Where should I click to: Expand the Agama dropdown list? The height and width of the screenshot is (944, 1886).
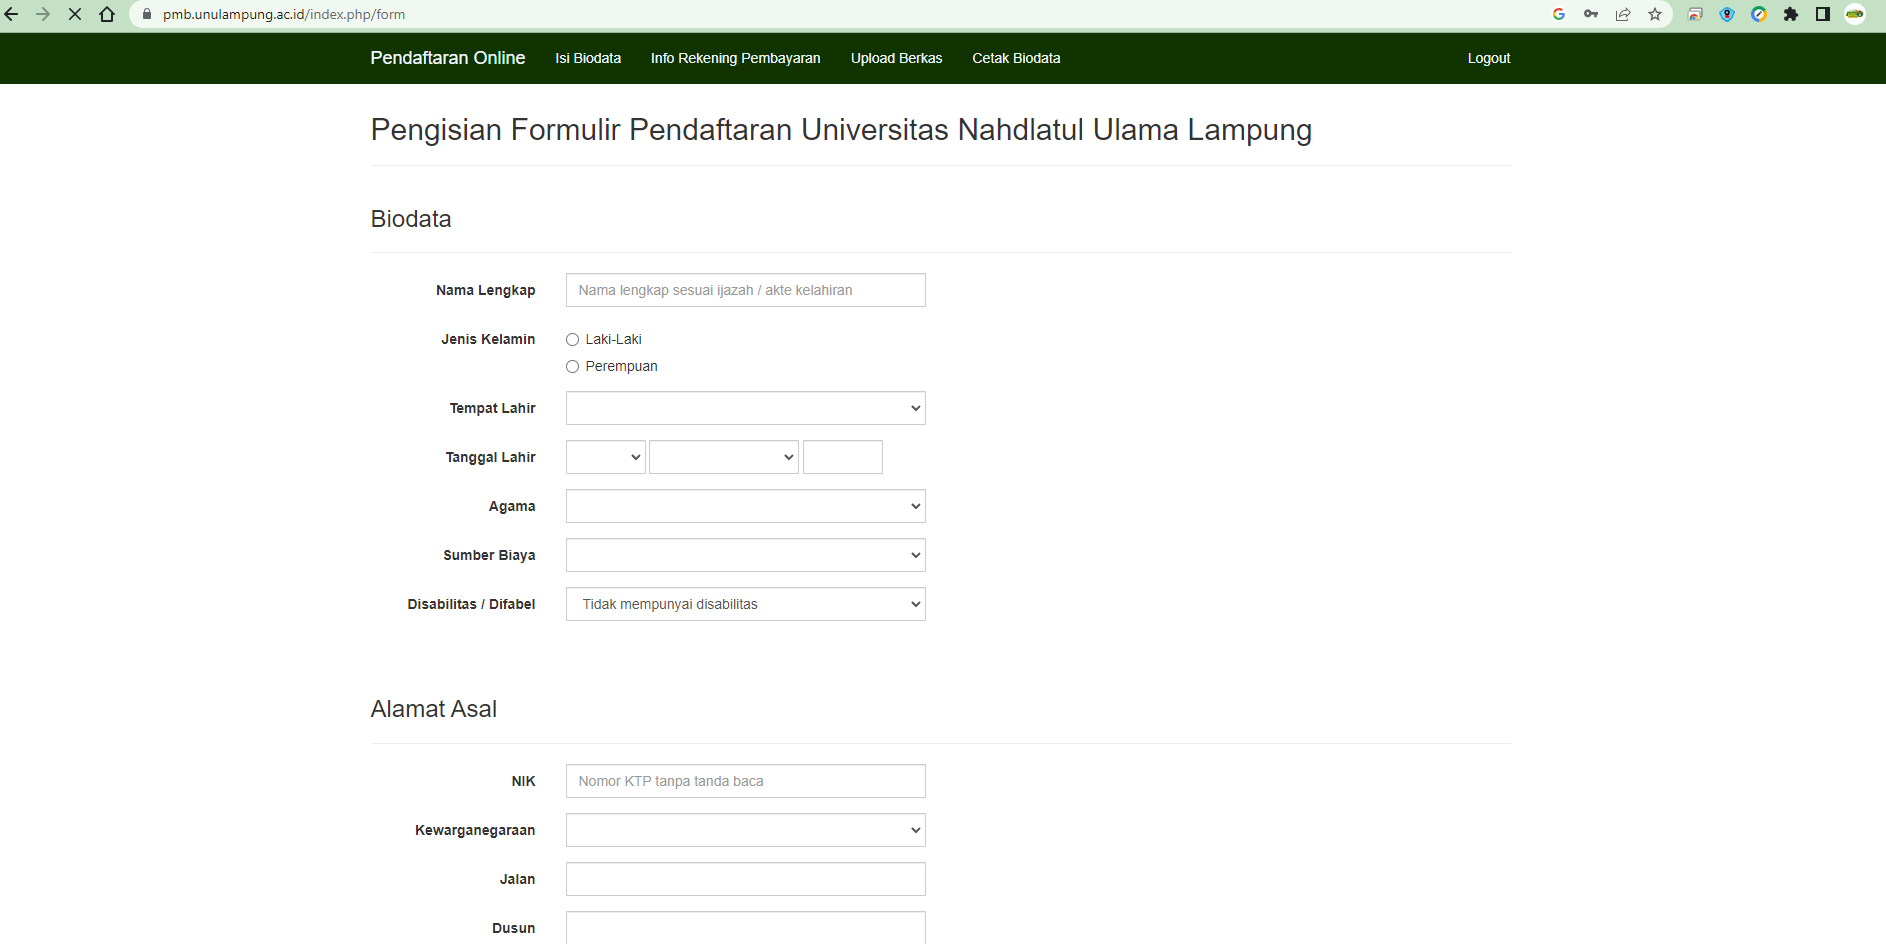click(x=745, y=506)
